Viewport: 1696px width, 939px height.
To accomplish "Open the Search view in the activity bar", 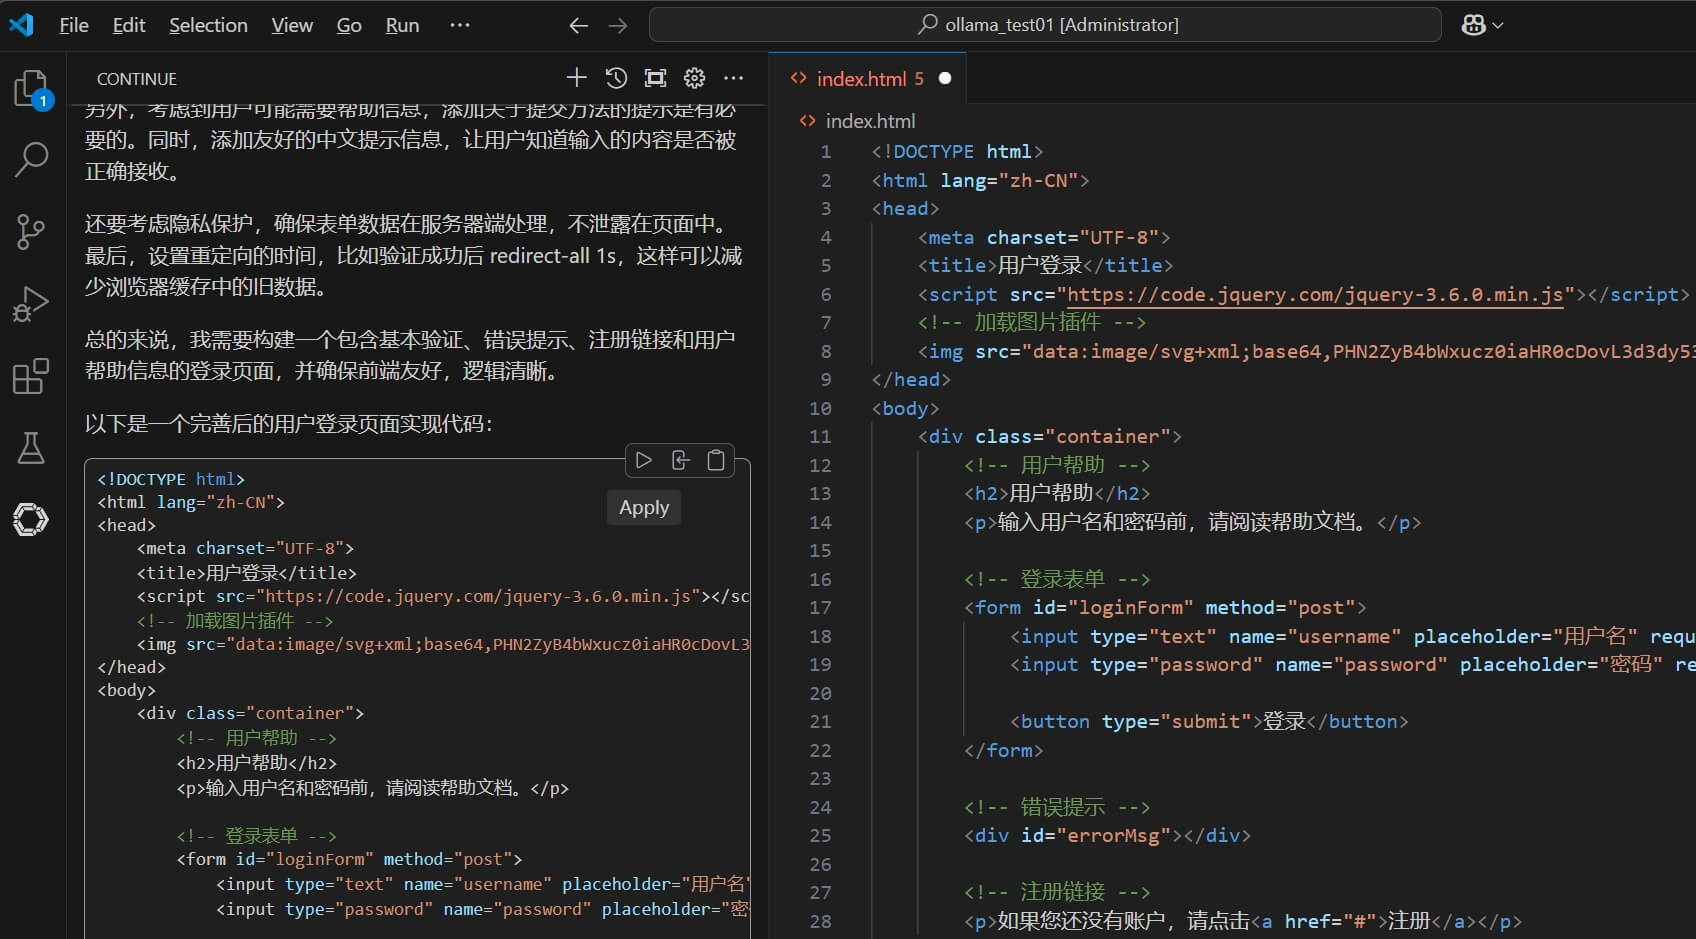I will click(31, 159).
